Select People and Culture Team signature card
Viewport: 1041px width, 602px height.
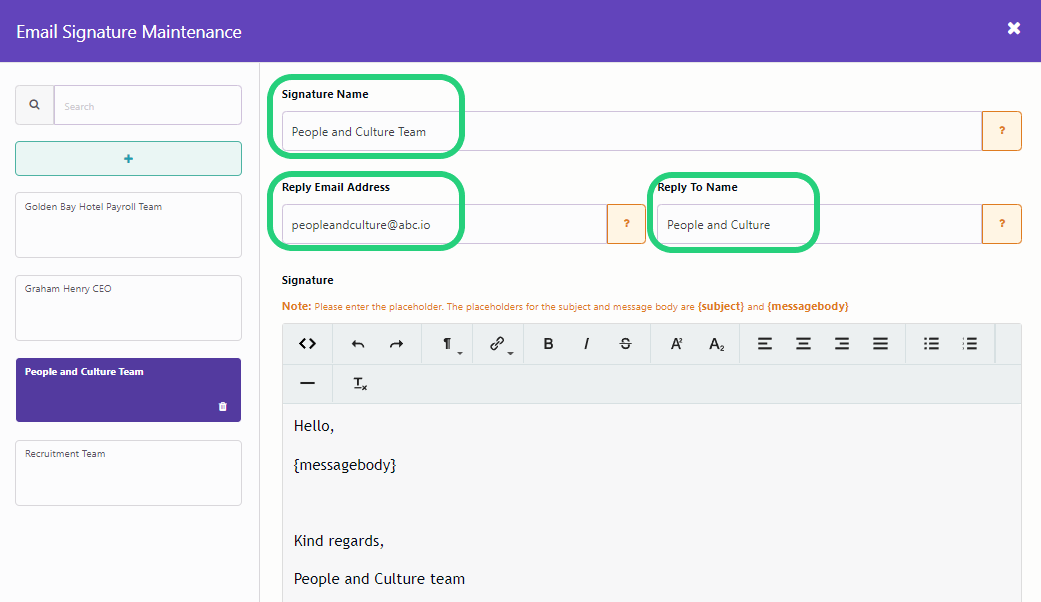[x=128, y=390]
